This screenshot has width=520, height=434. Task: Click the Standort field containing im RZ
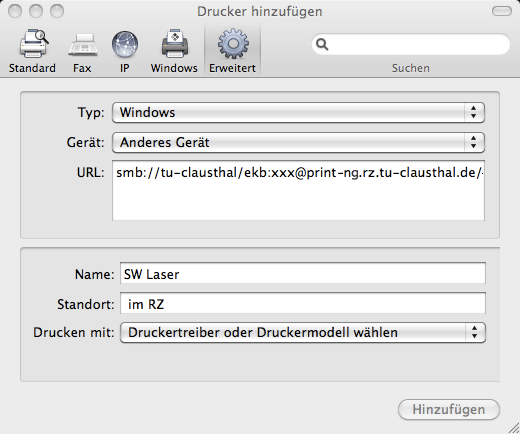pyautogui.click(x=303, y=303)
